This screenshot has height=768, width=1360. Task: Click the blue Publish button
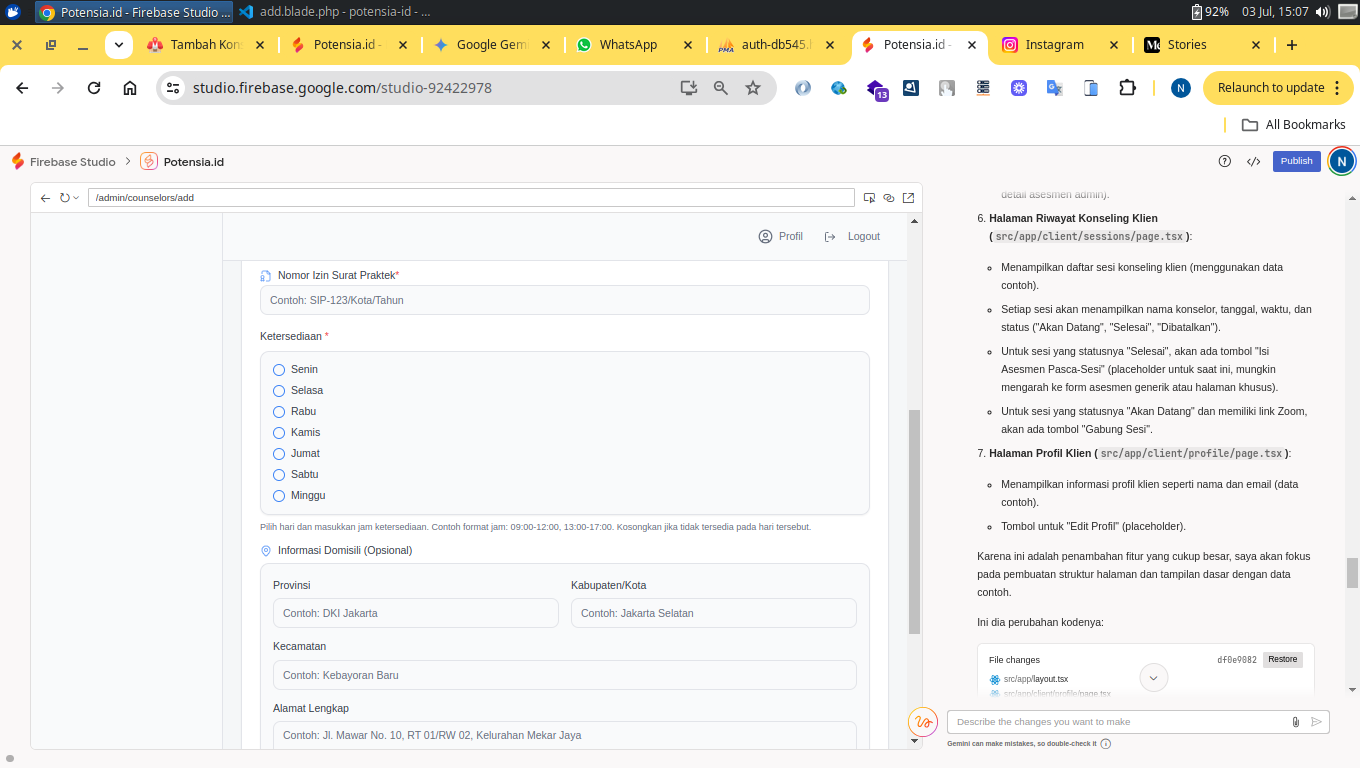1296,161
